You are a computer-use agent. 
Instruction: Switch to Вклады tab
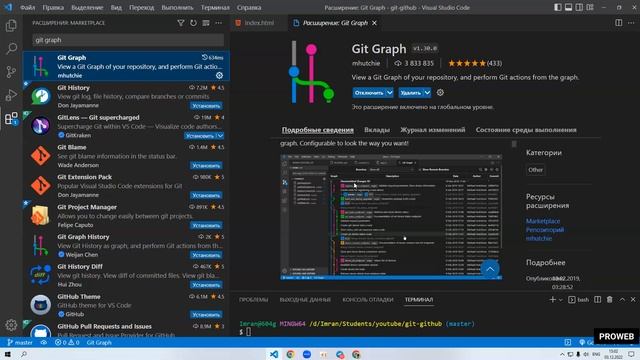(x=377, y=130)
